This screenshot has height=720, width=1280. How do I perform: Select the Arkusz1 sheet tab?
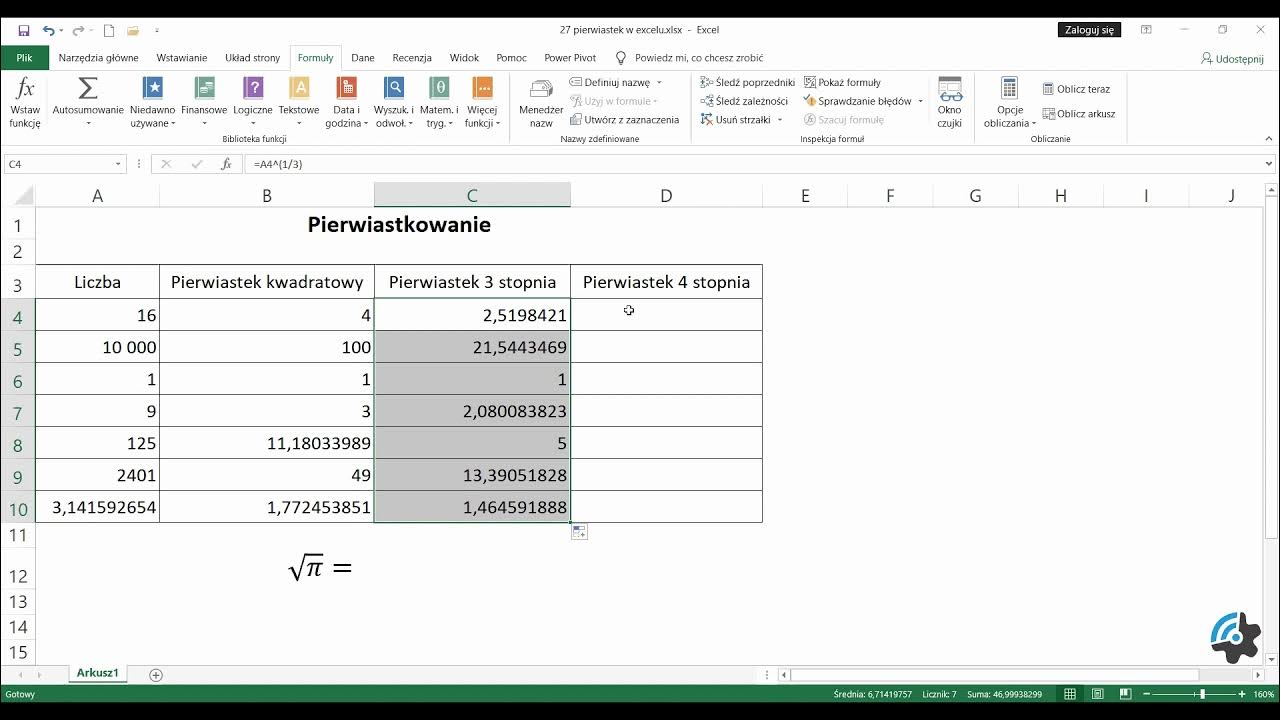98,673
